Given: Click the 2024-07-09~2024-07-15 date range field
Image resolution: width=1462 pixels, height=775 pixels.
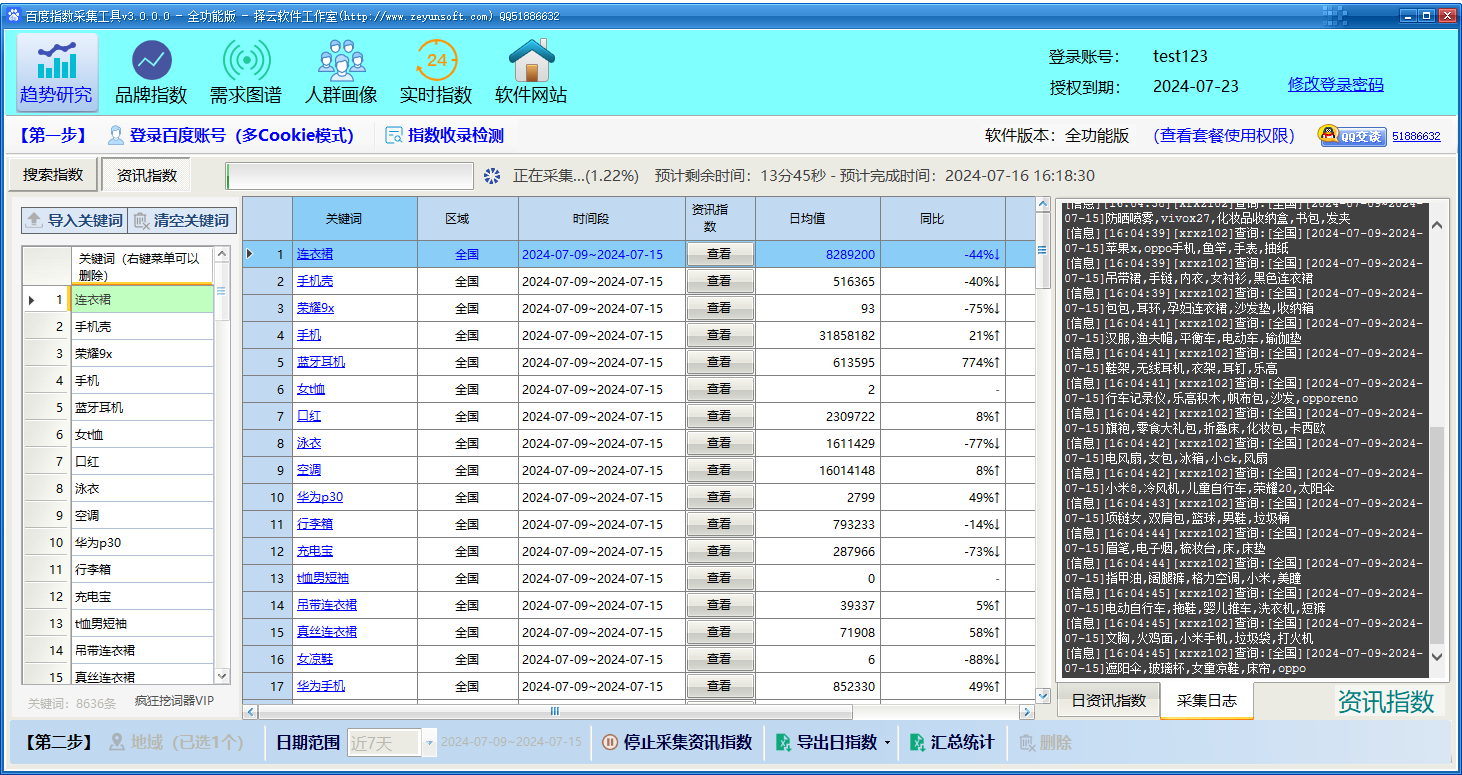Looking at the screenshot, I should coord(511,743).
